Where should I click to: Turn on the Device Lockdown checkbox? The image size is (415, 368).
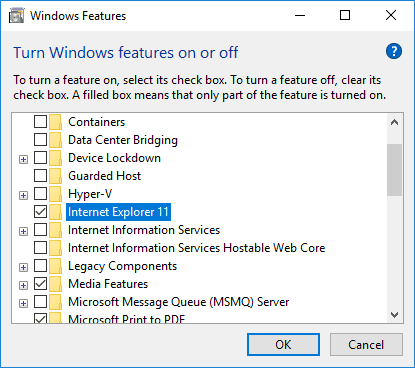(x=40, y=158)
